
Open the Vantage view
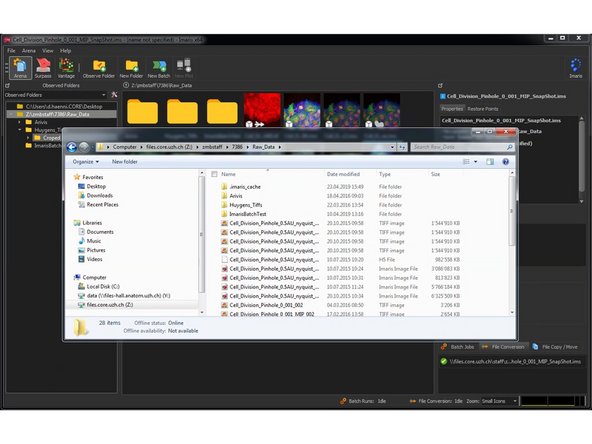(66, 68)
